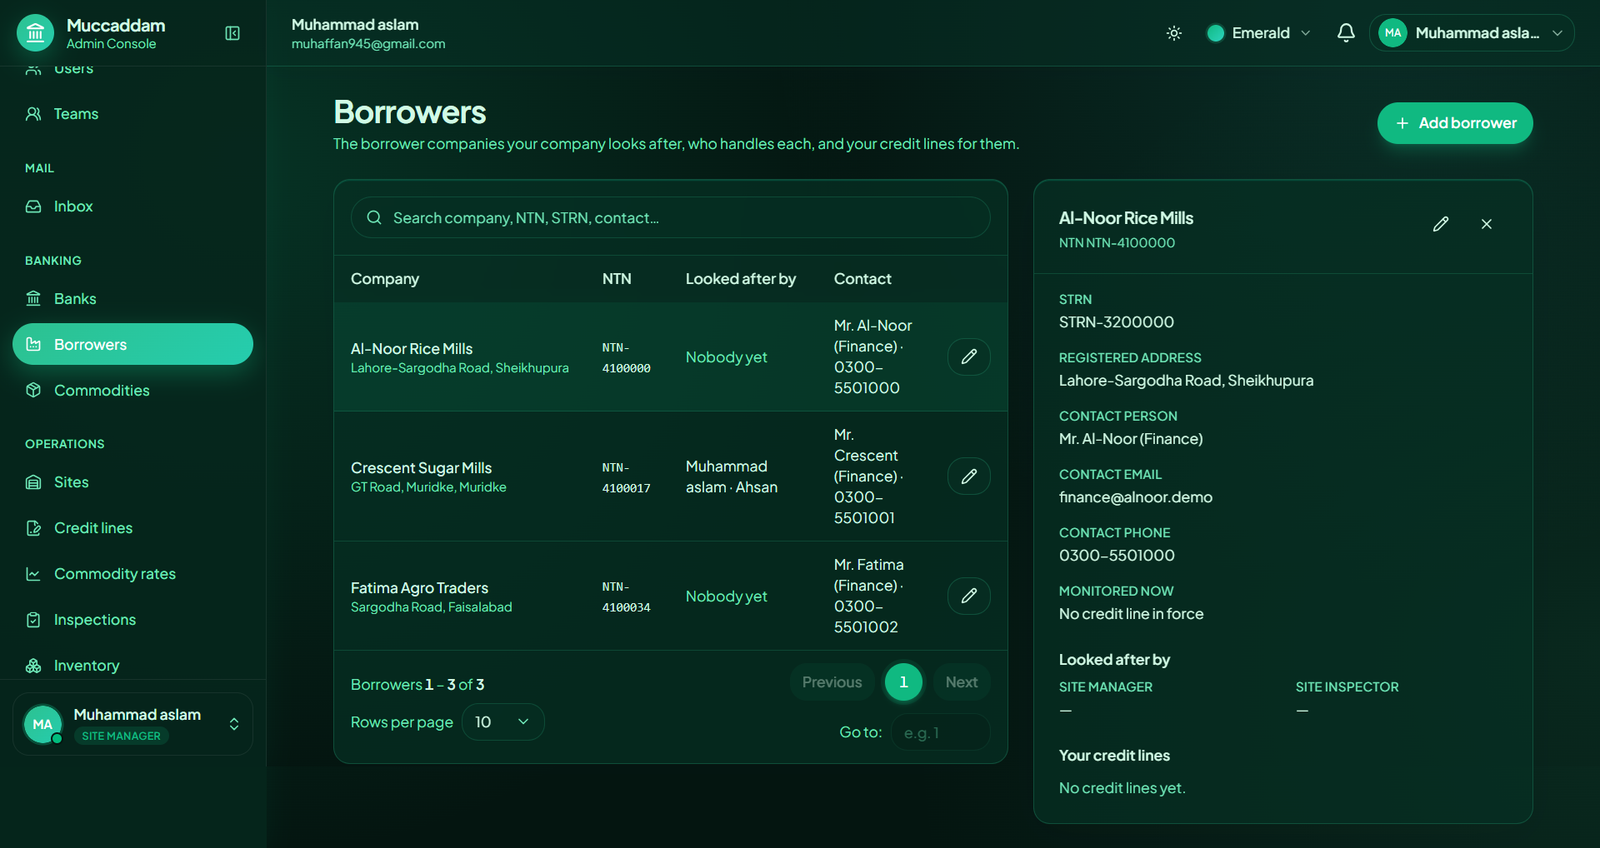1600x848 pixels.
Task: Click the finance@alnoor.demo email
Action: pyautogui.click(x=1136, y=497)
